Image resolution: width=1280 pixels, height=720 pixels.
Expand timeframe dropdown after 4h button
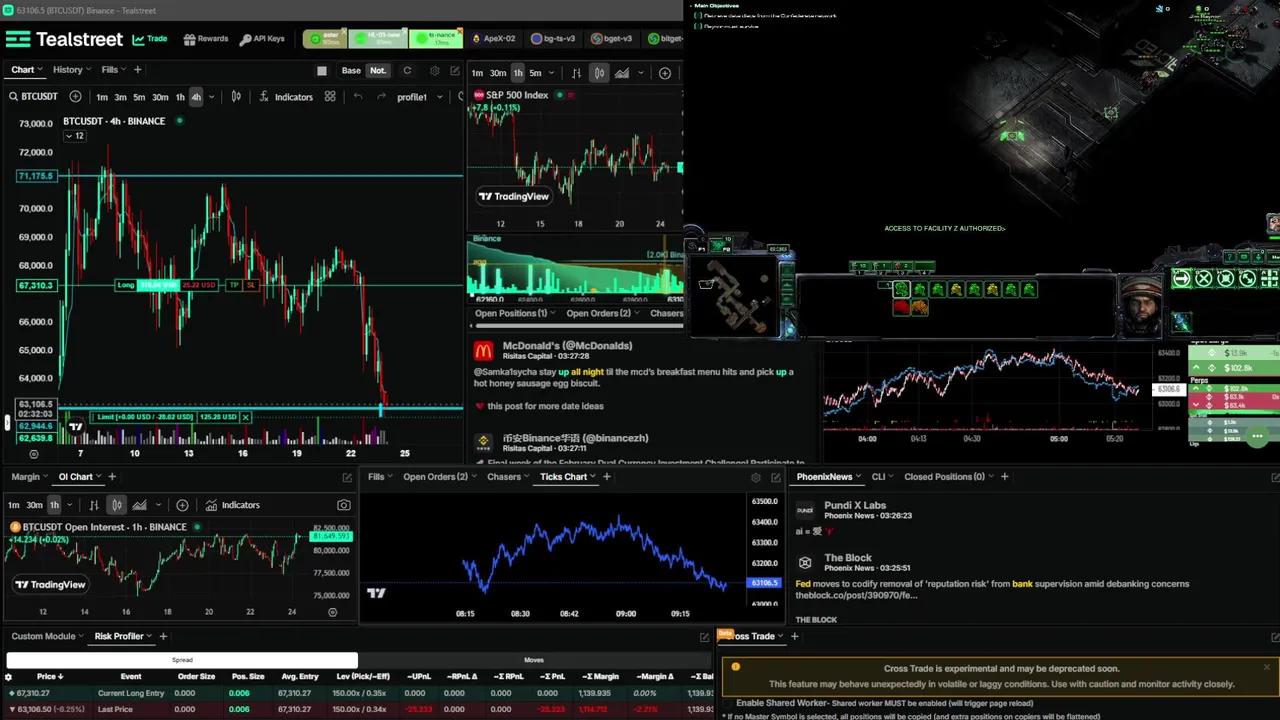(x=211, y=97)
